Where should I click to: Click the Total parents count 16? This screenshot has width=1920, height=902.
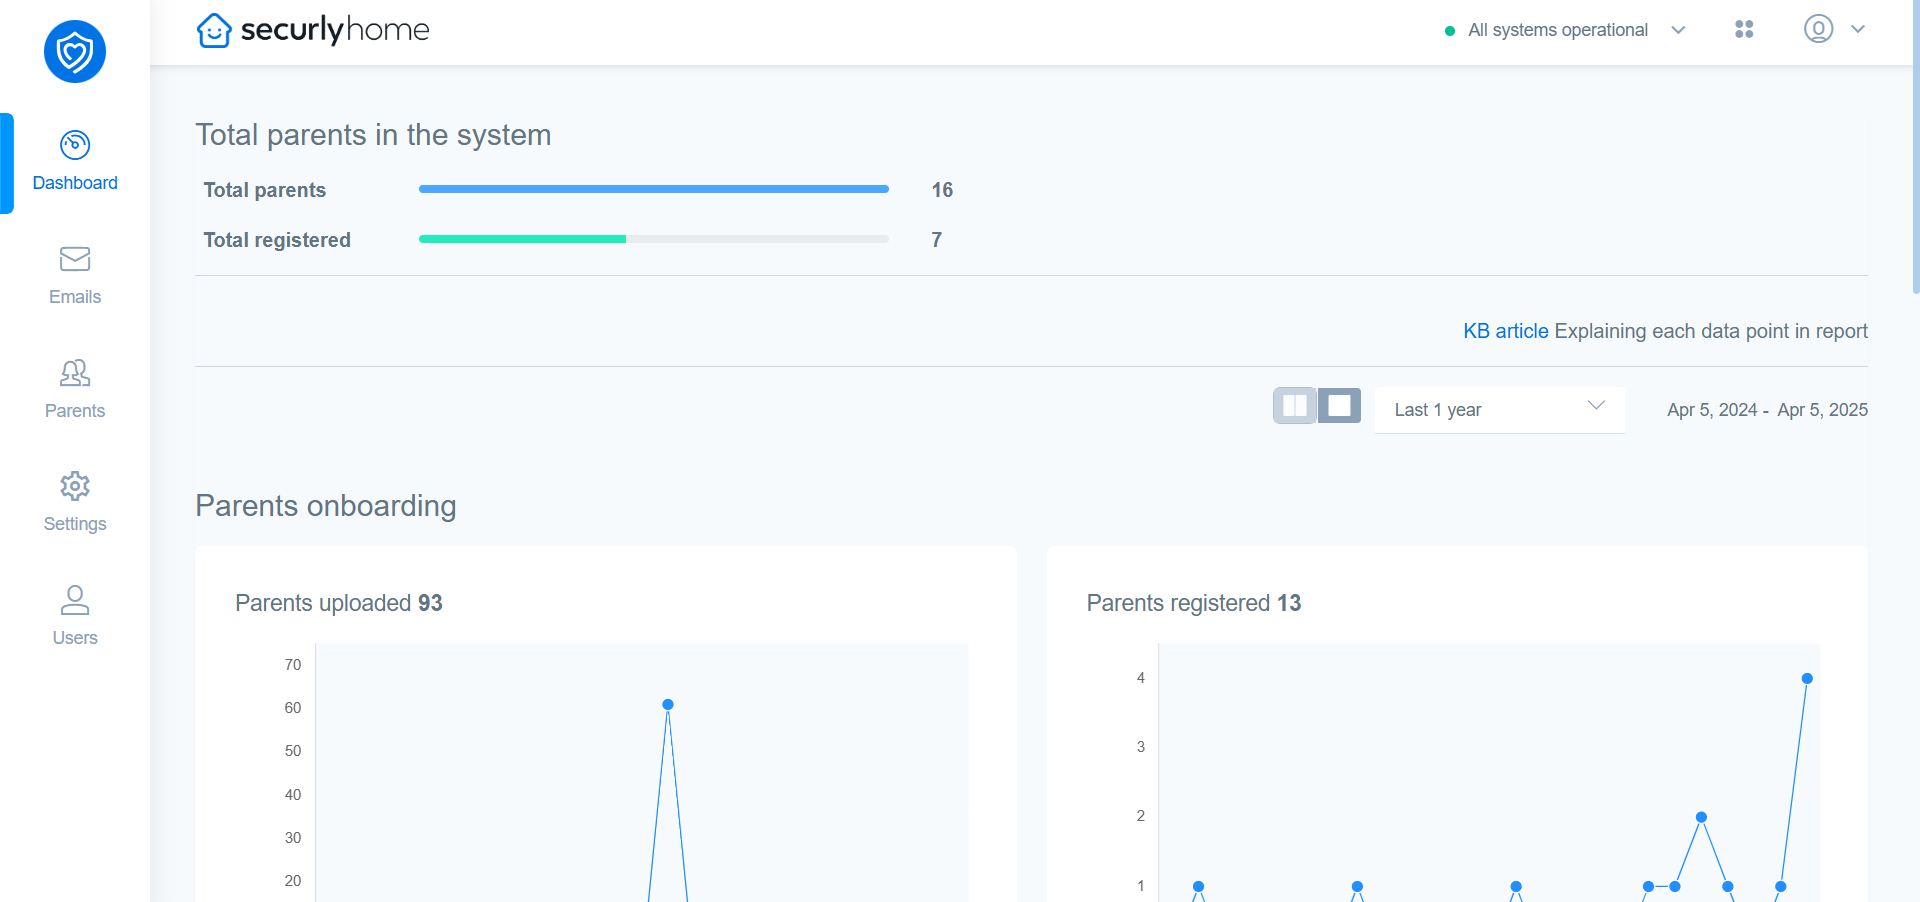pos(942,190)
